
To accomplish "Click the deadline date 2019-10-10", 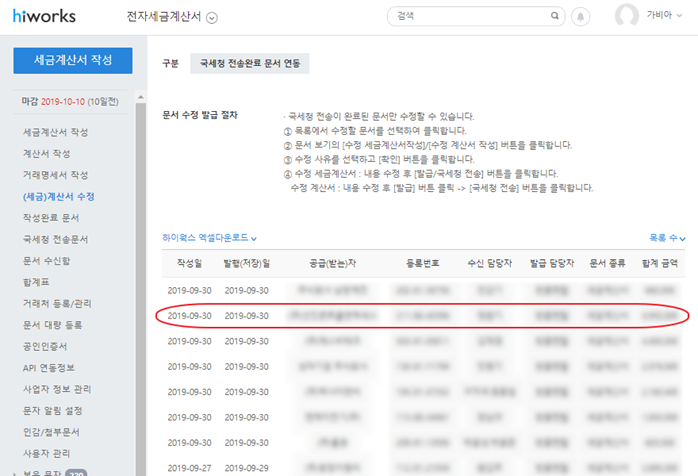I will pos(63,102).
